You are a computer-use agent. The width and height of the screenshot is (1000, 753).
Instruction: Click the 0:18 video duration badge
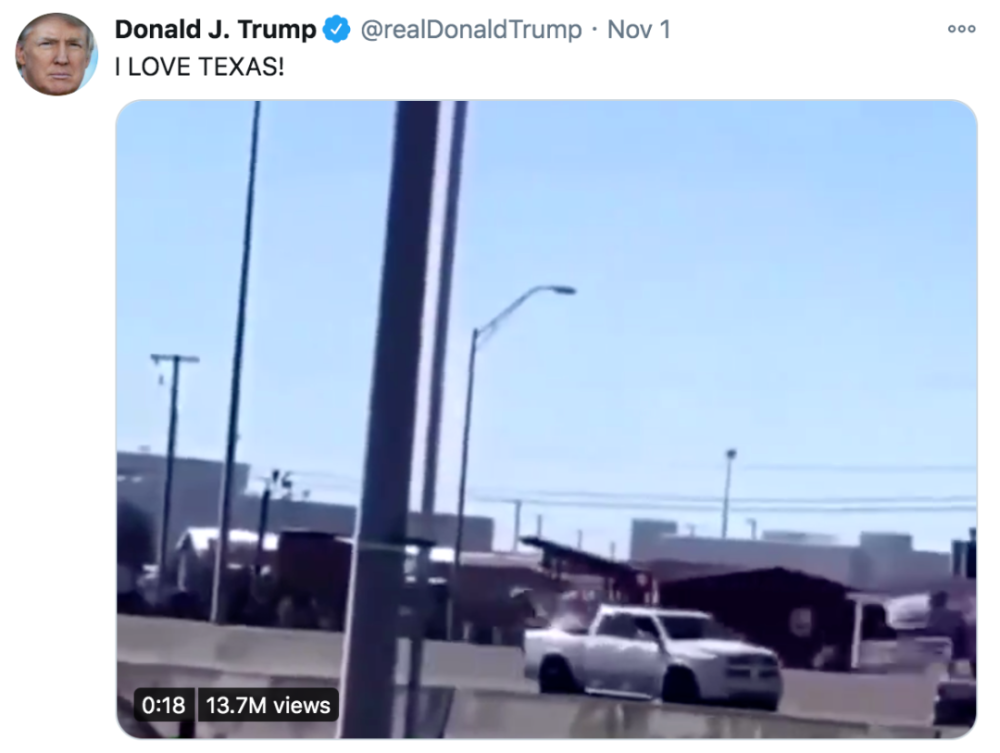[x=163, y=705]
